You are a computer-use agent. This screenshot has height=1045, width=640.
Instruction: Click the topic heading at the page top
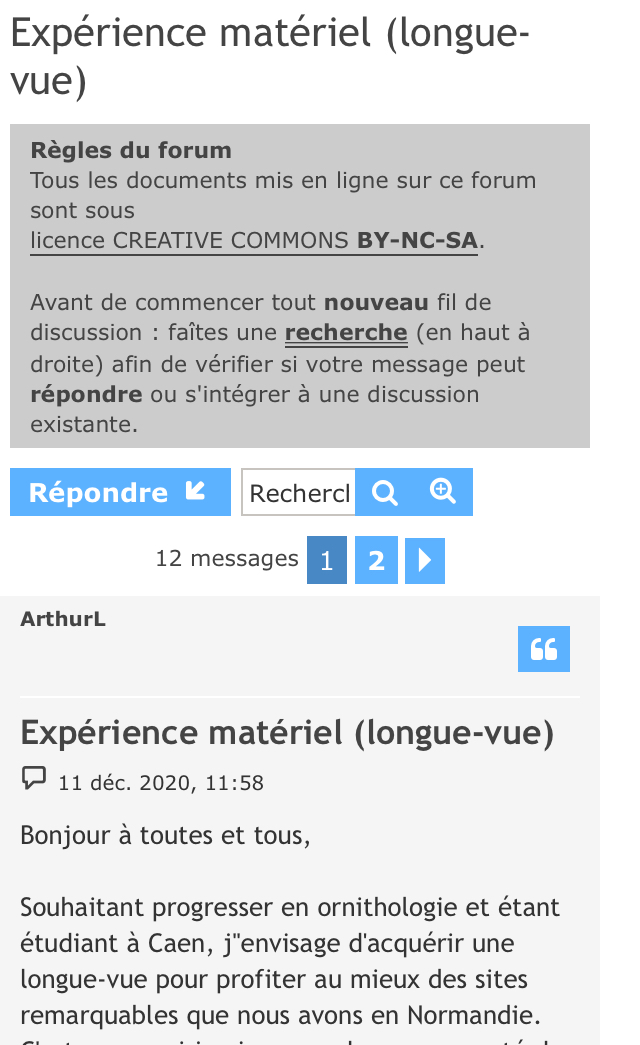point(270,58)
